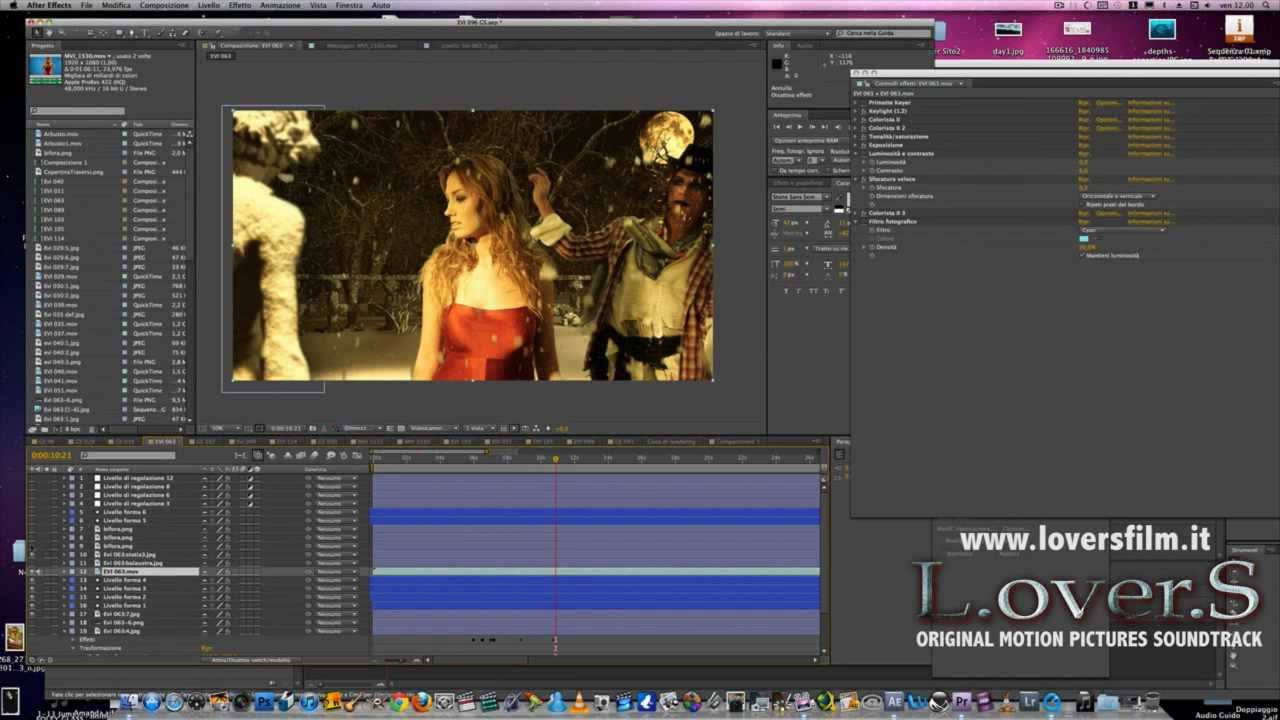Click the day1.jpg desktop file icon
This screenshot has width=1280, height=720.
click(x=1007, y=31)
